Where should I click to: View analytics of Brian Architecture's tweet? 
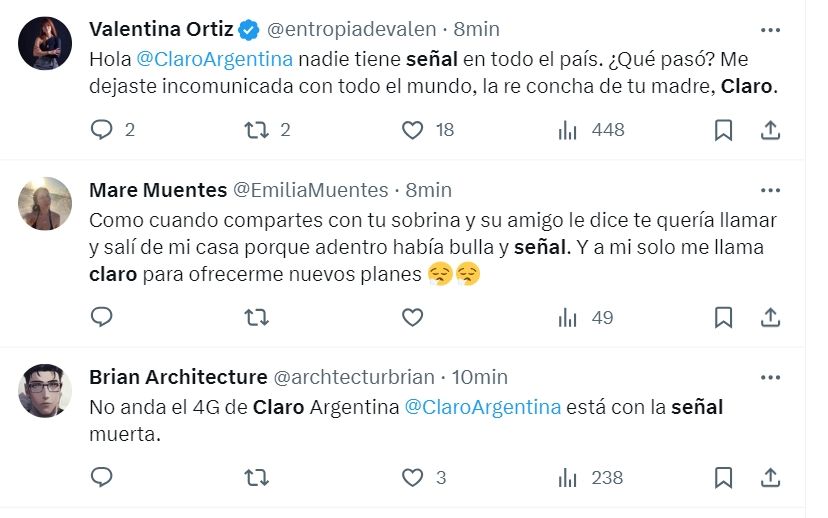click(568, 477)
